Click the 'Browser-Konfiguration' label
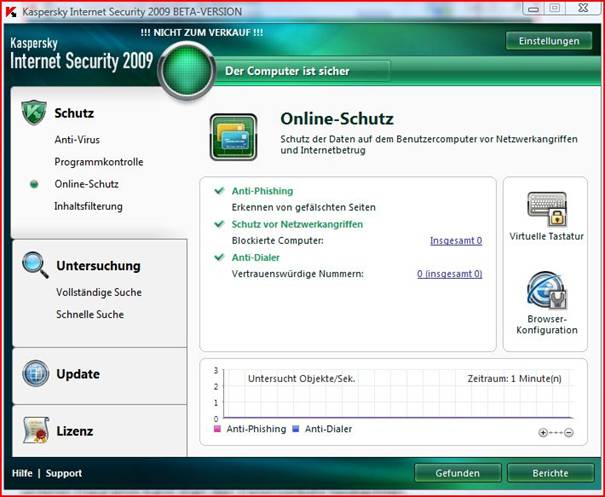Image resolution: width=605 pixels, height=497 pixels. pyautogui.click(x=547, y=325)
